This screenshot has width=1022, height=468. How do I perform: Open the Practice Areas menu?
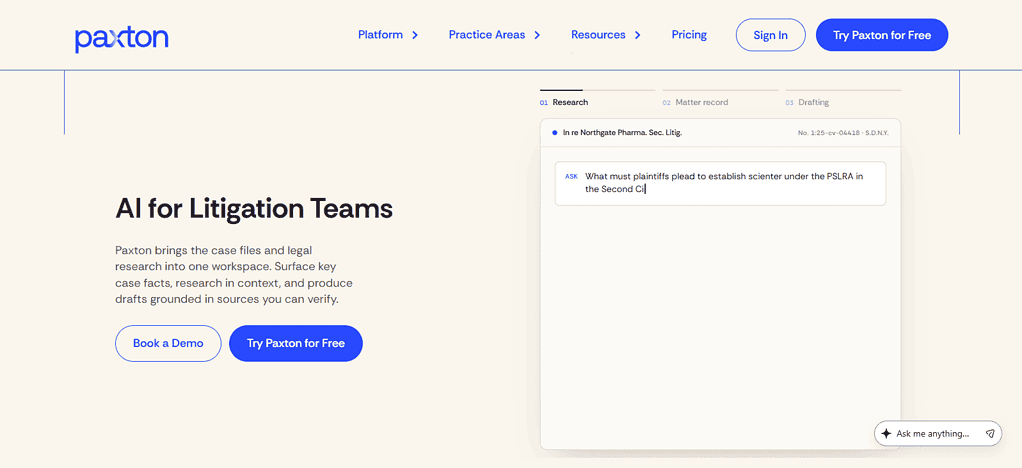pyautogui.click(x=487, y=35)
